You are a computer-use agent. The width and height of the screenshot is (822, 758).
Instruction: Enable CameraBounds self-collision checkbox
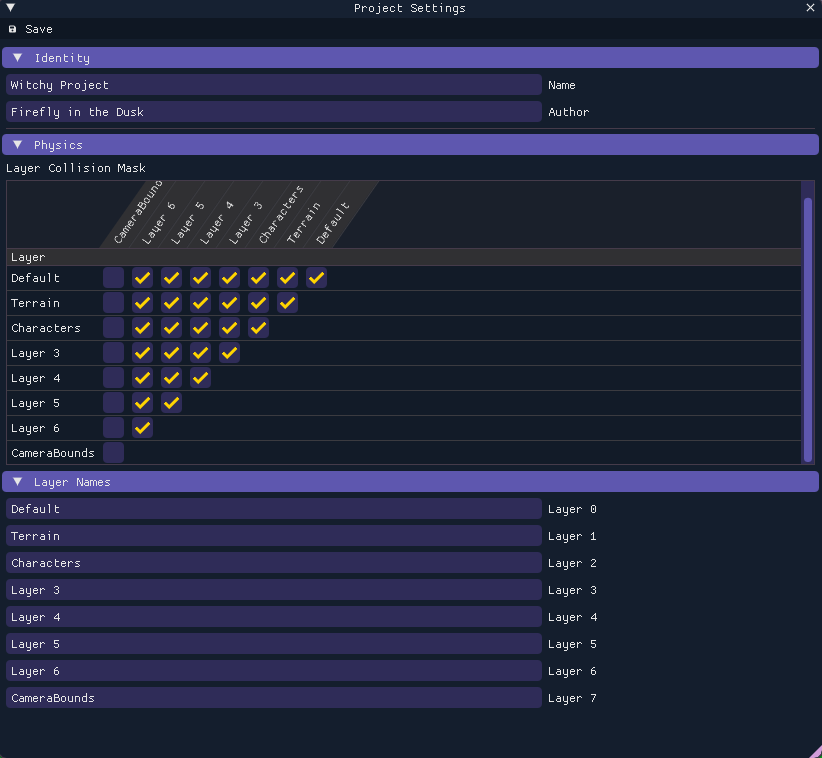coord(113,452)
